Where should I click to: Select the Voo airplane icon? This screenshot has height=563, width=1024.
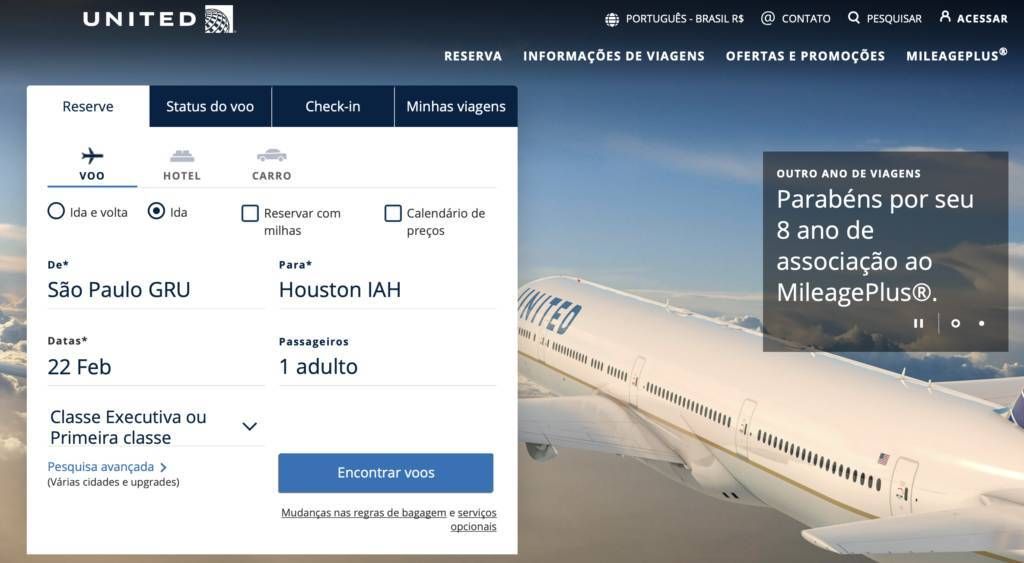click(x=92, y=155)
